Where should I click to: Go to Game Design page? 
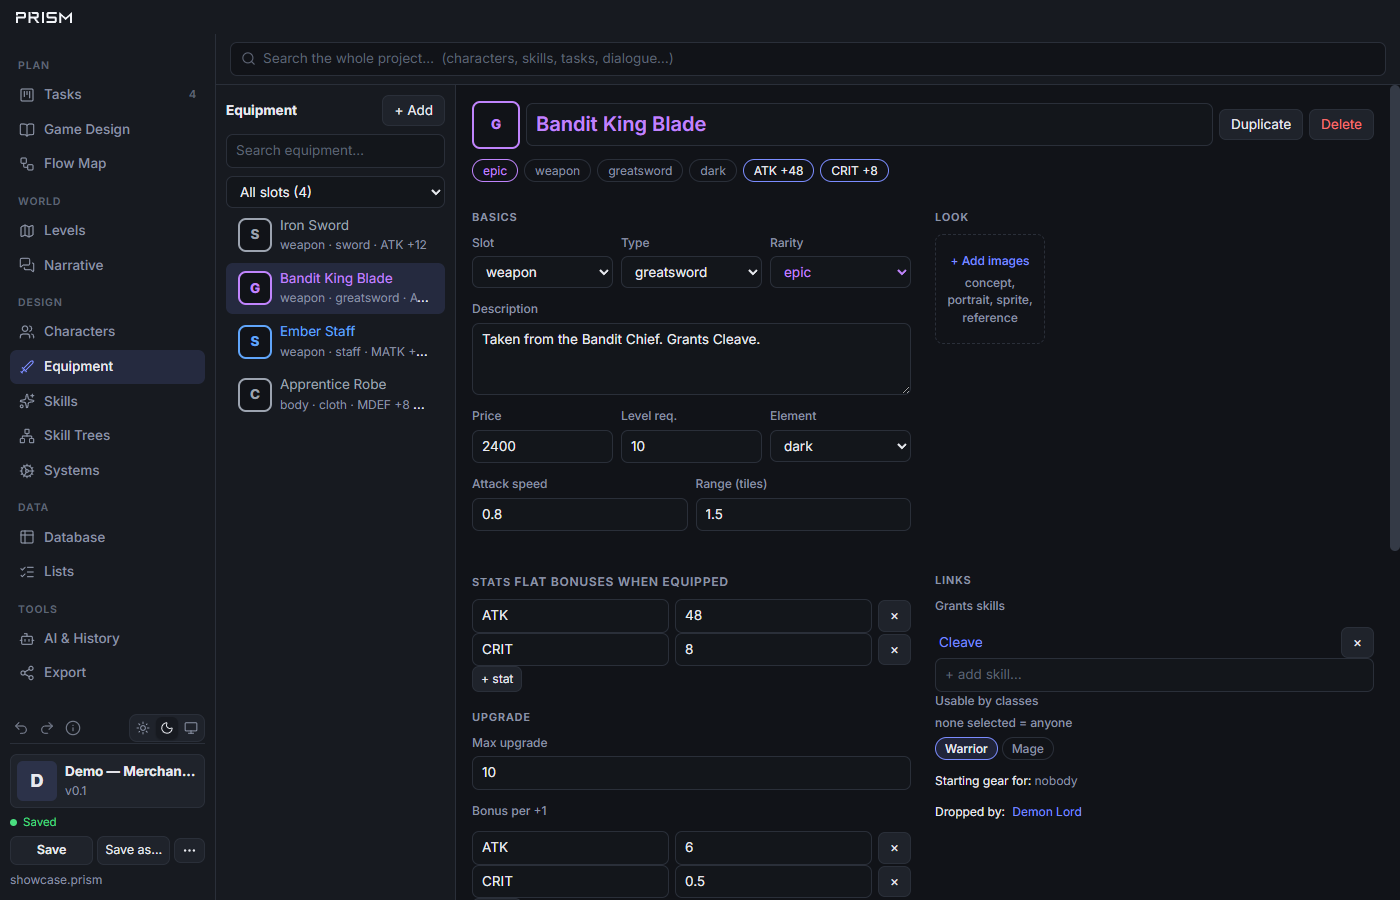coord(107,129)
